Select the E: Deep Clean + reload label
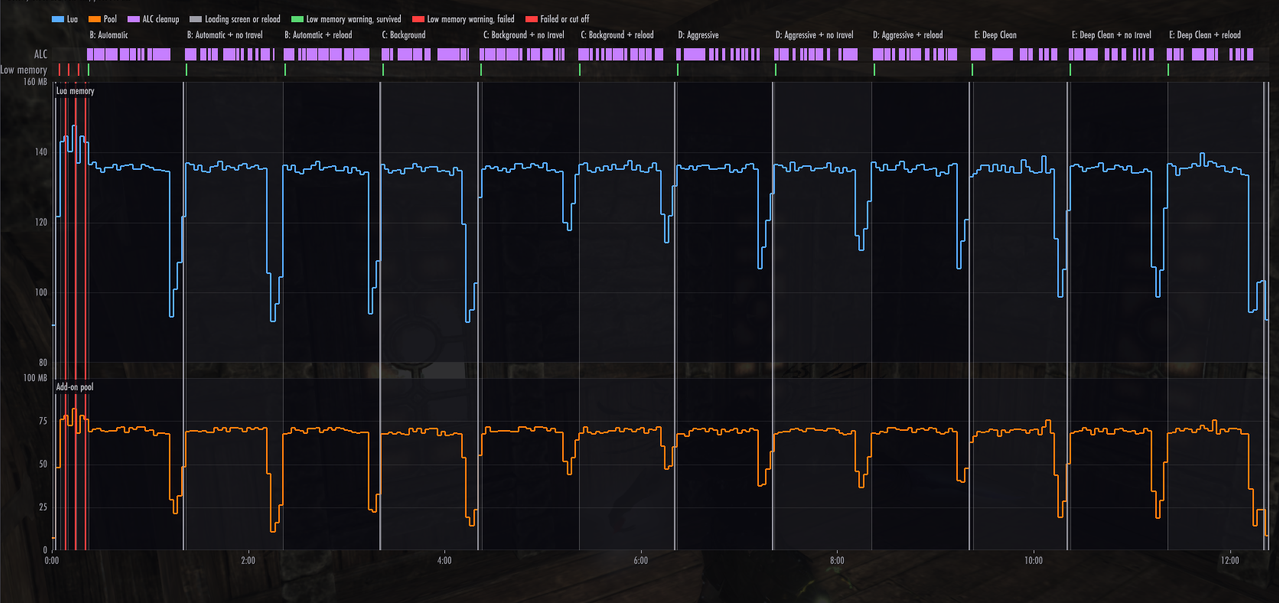Screen dimensions: 1279x603 coord(1205,35)
